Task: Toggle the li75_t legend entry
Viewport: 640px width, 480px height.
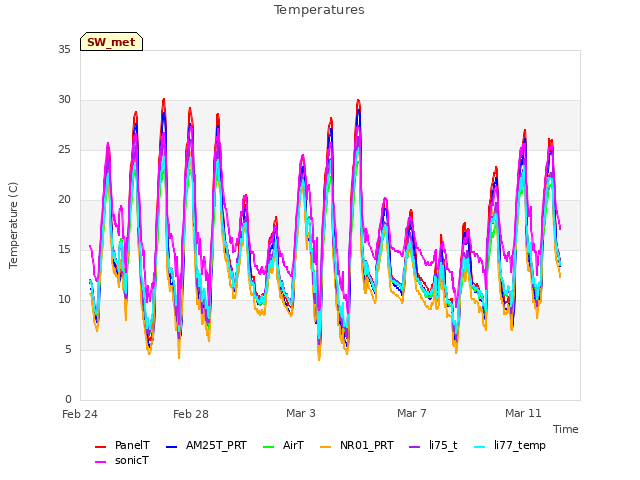Action: coord(433,445)
